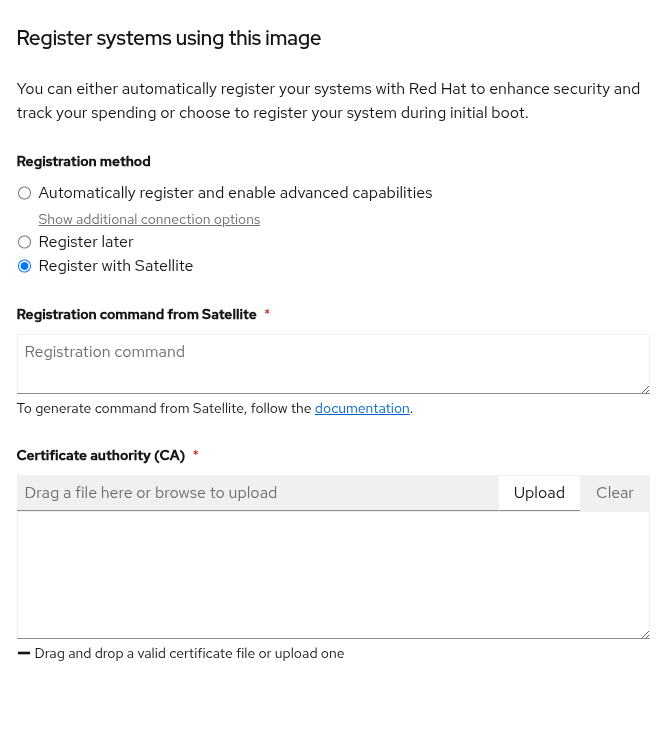Expand Show additional connection options
Screen dimensions: 664x752
149,220
